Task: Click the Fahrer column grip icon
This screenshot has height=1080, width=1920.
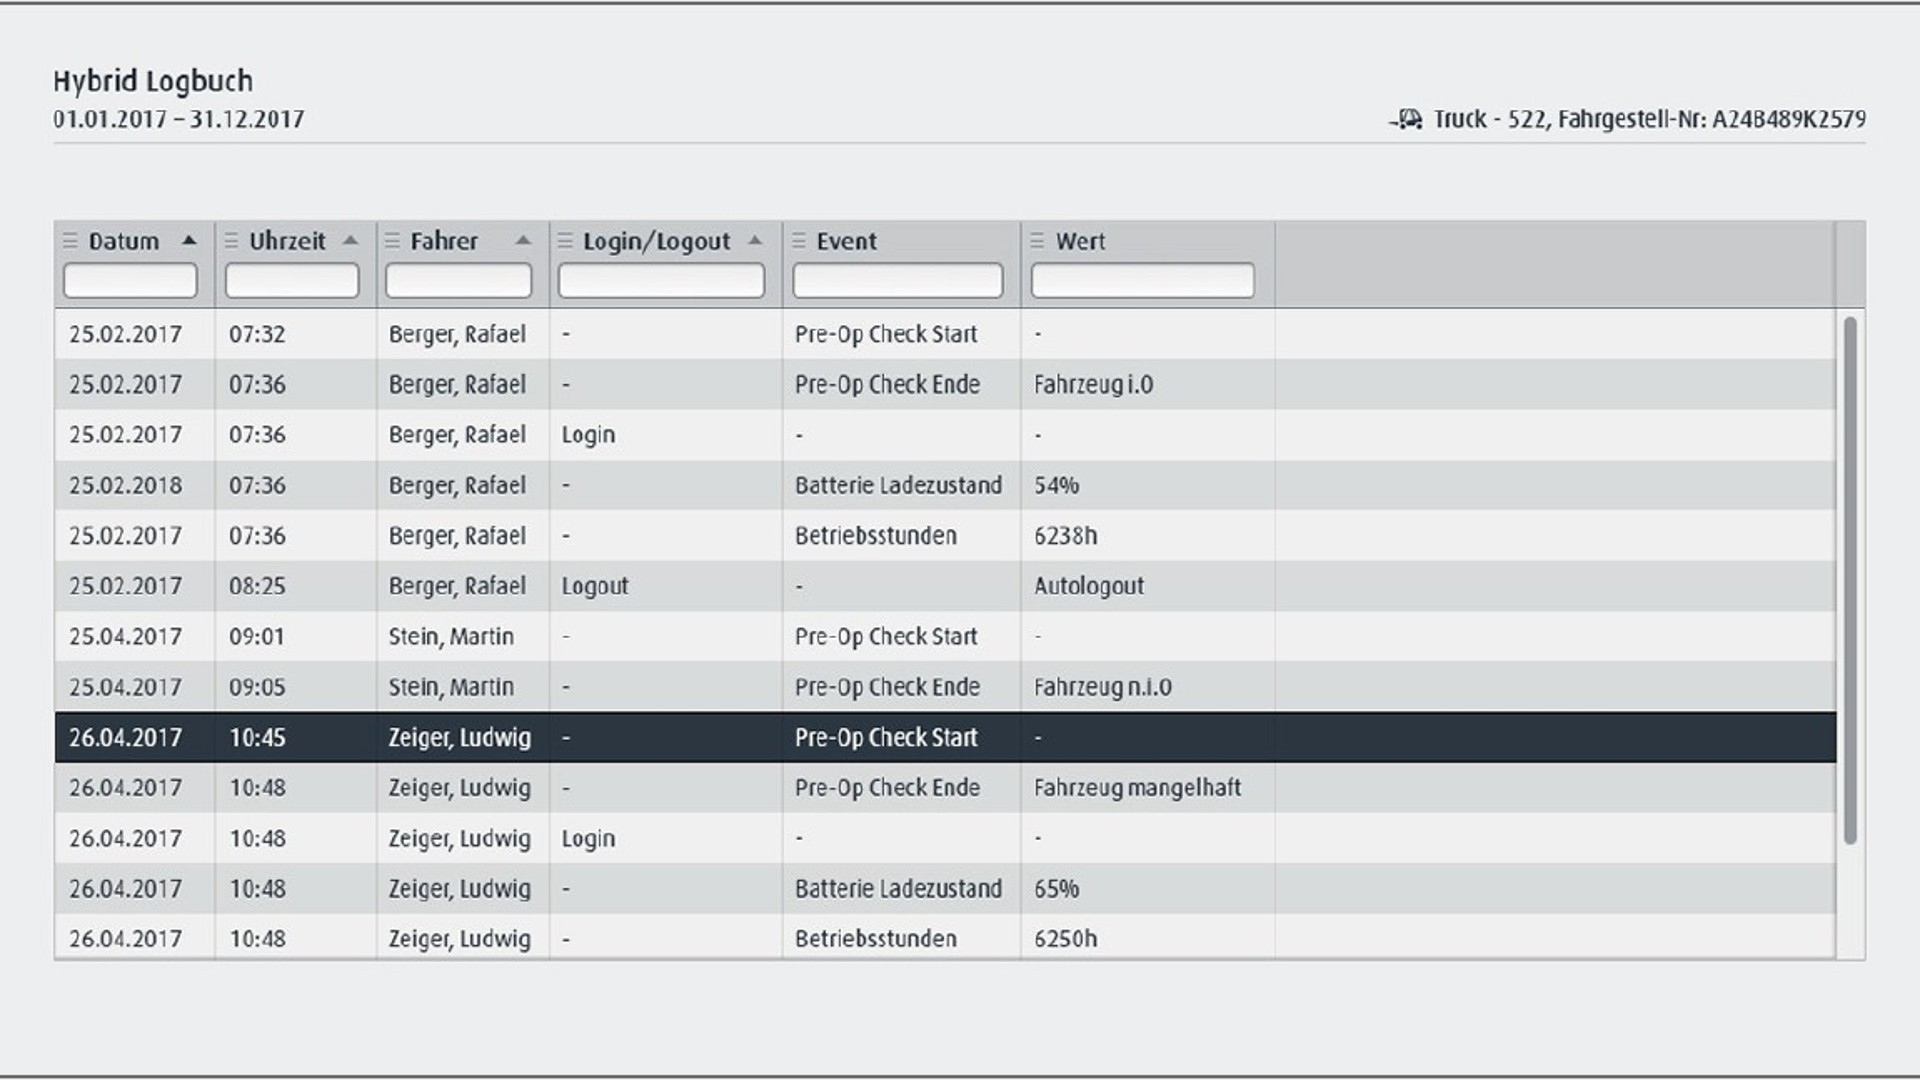Action: click(392, 241)
